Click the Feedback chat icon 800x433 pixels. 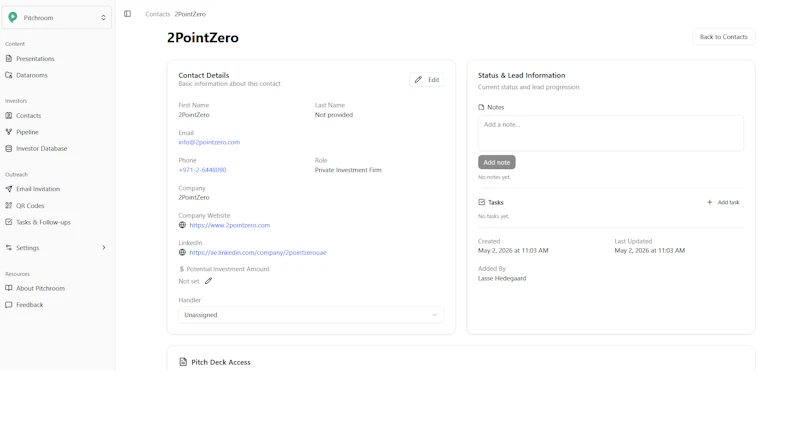9,305
